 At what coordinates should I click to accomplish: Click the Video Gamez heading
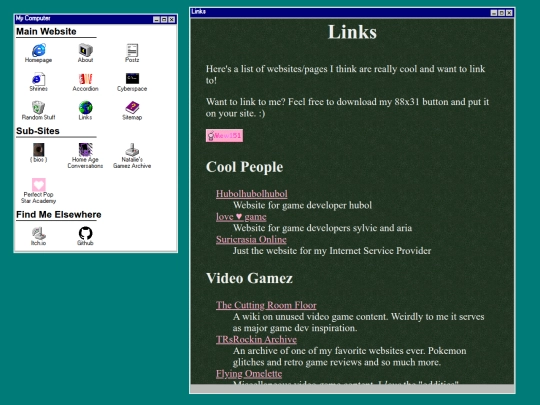tap(249, 278)
